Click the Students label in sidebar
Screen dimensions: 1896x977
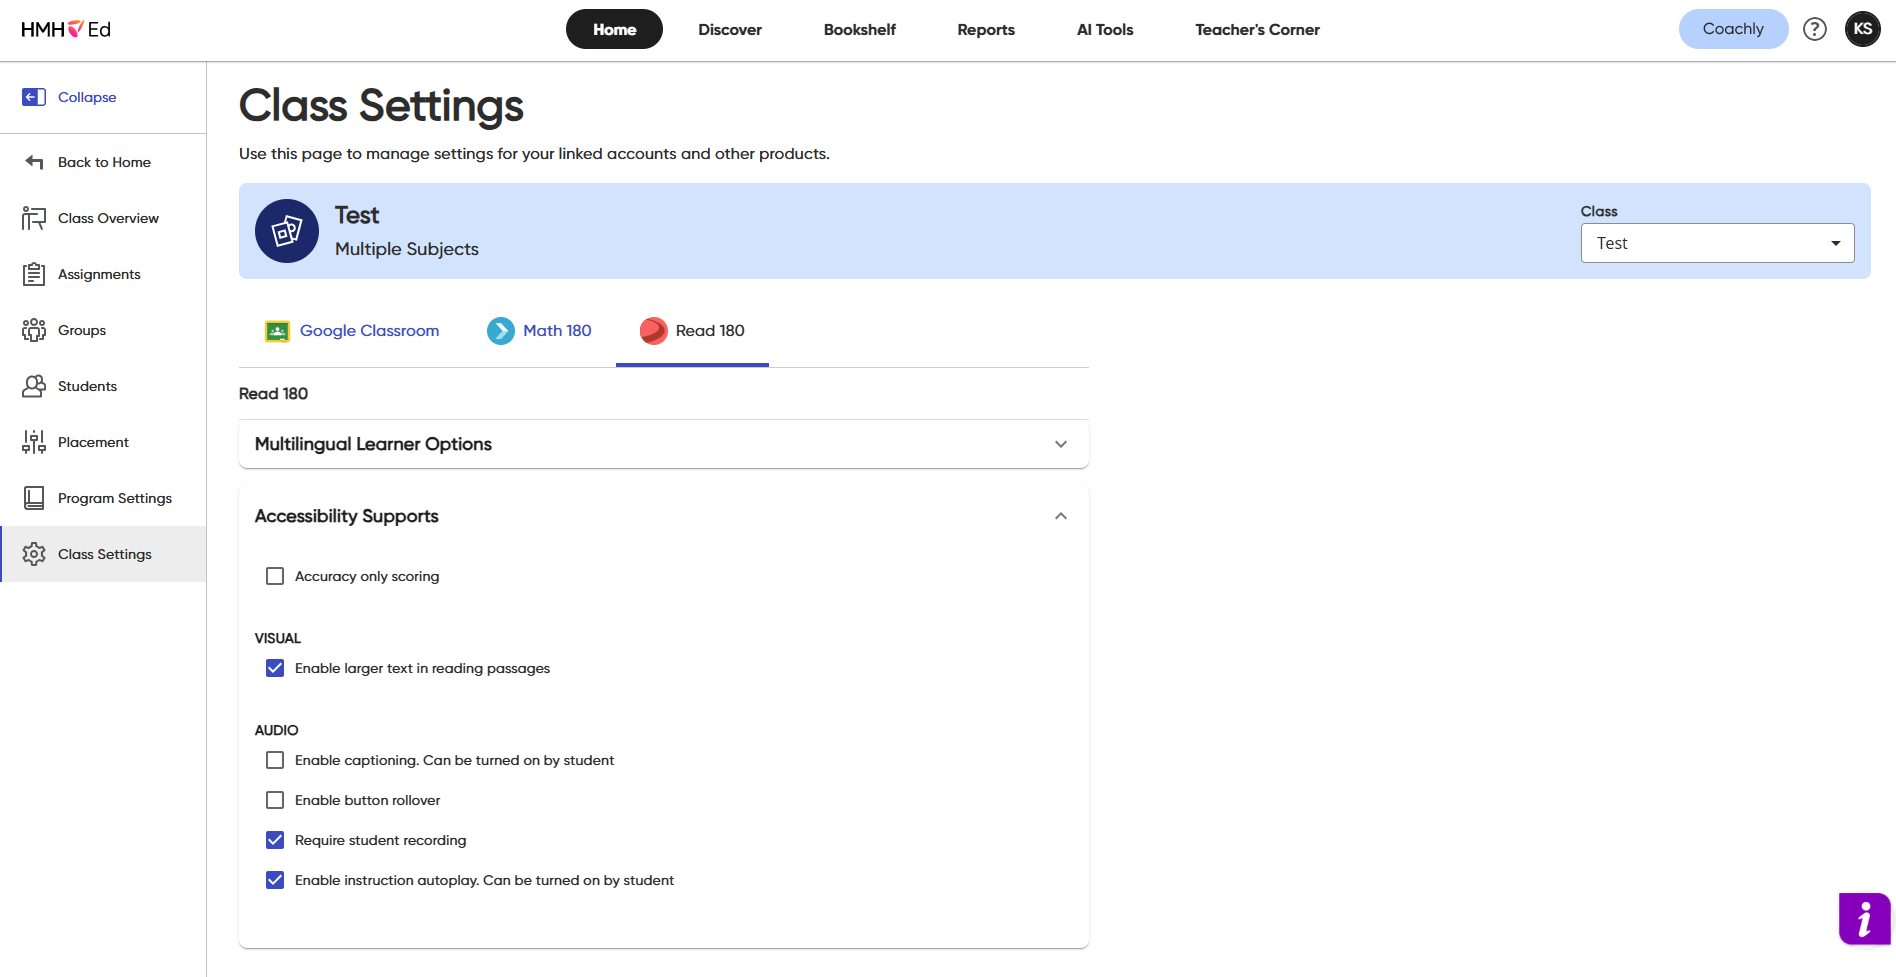[x=87, y=386]
